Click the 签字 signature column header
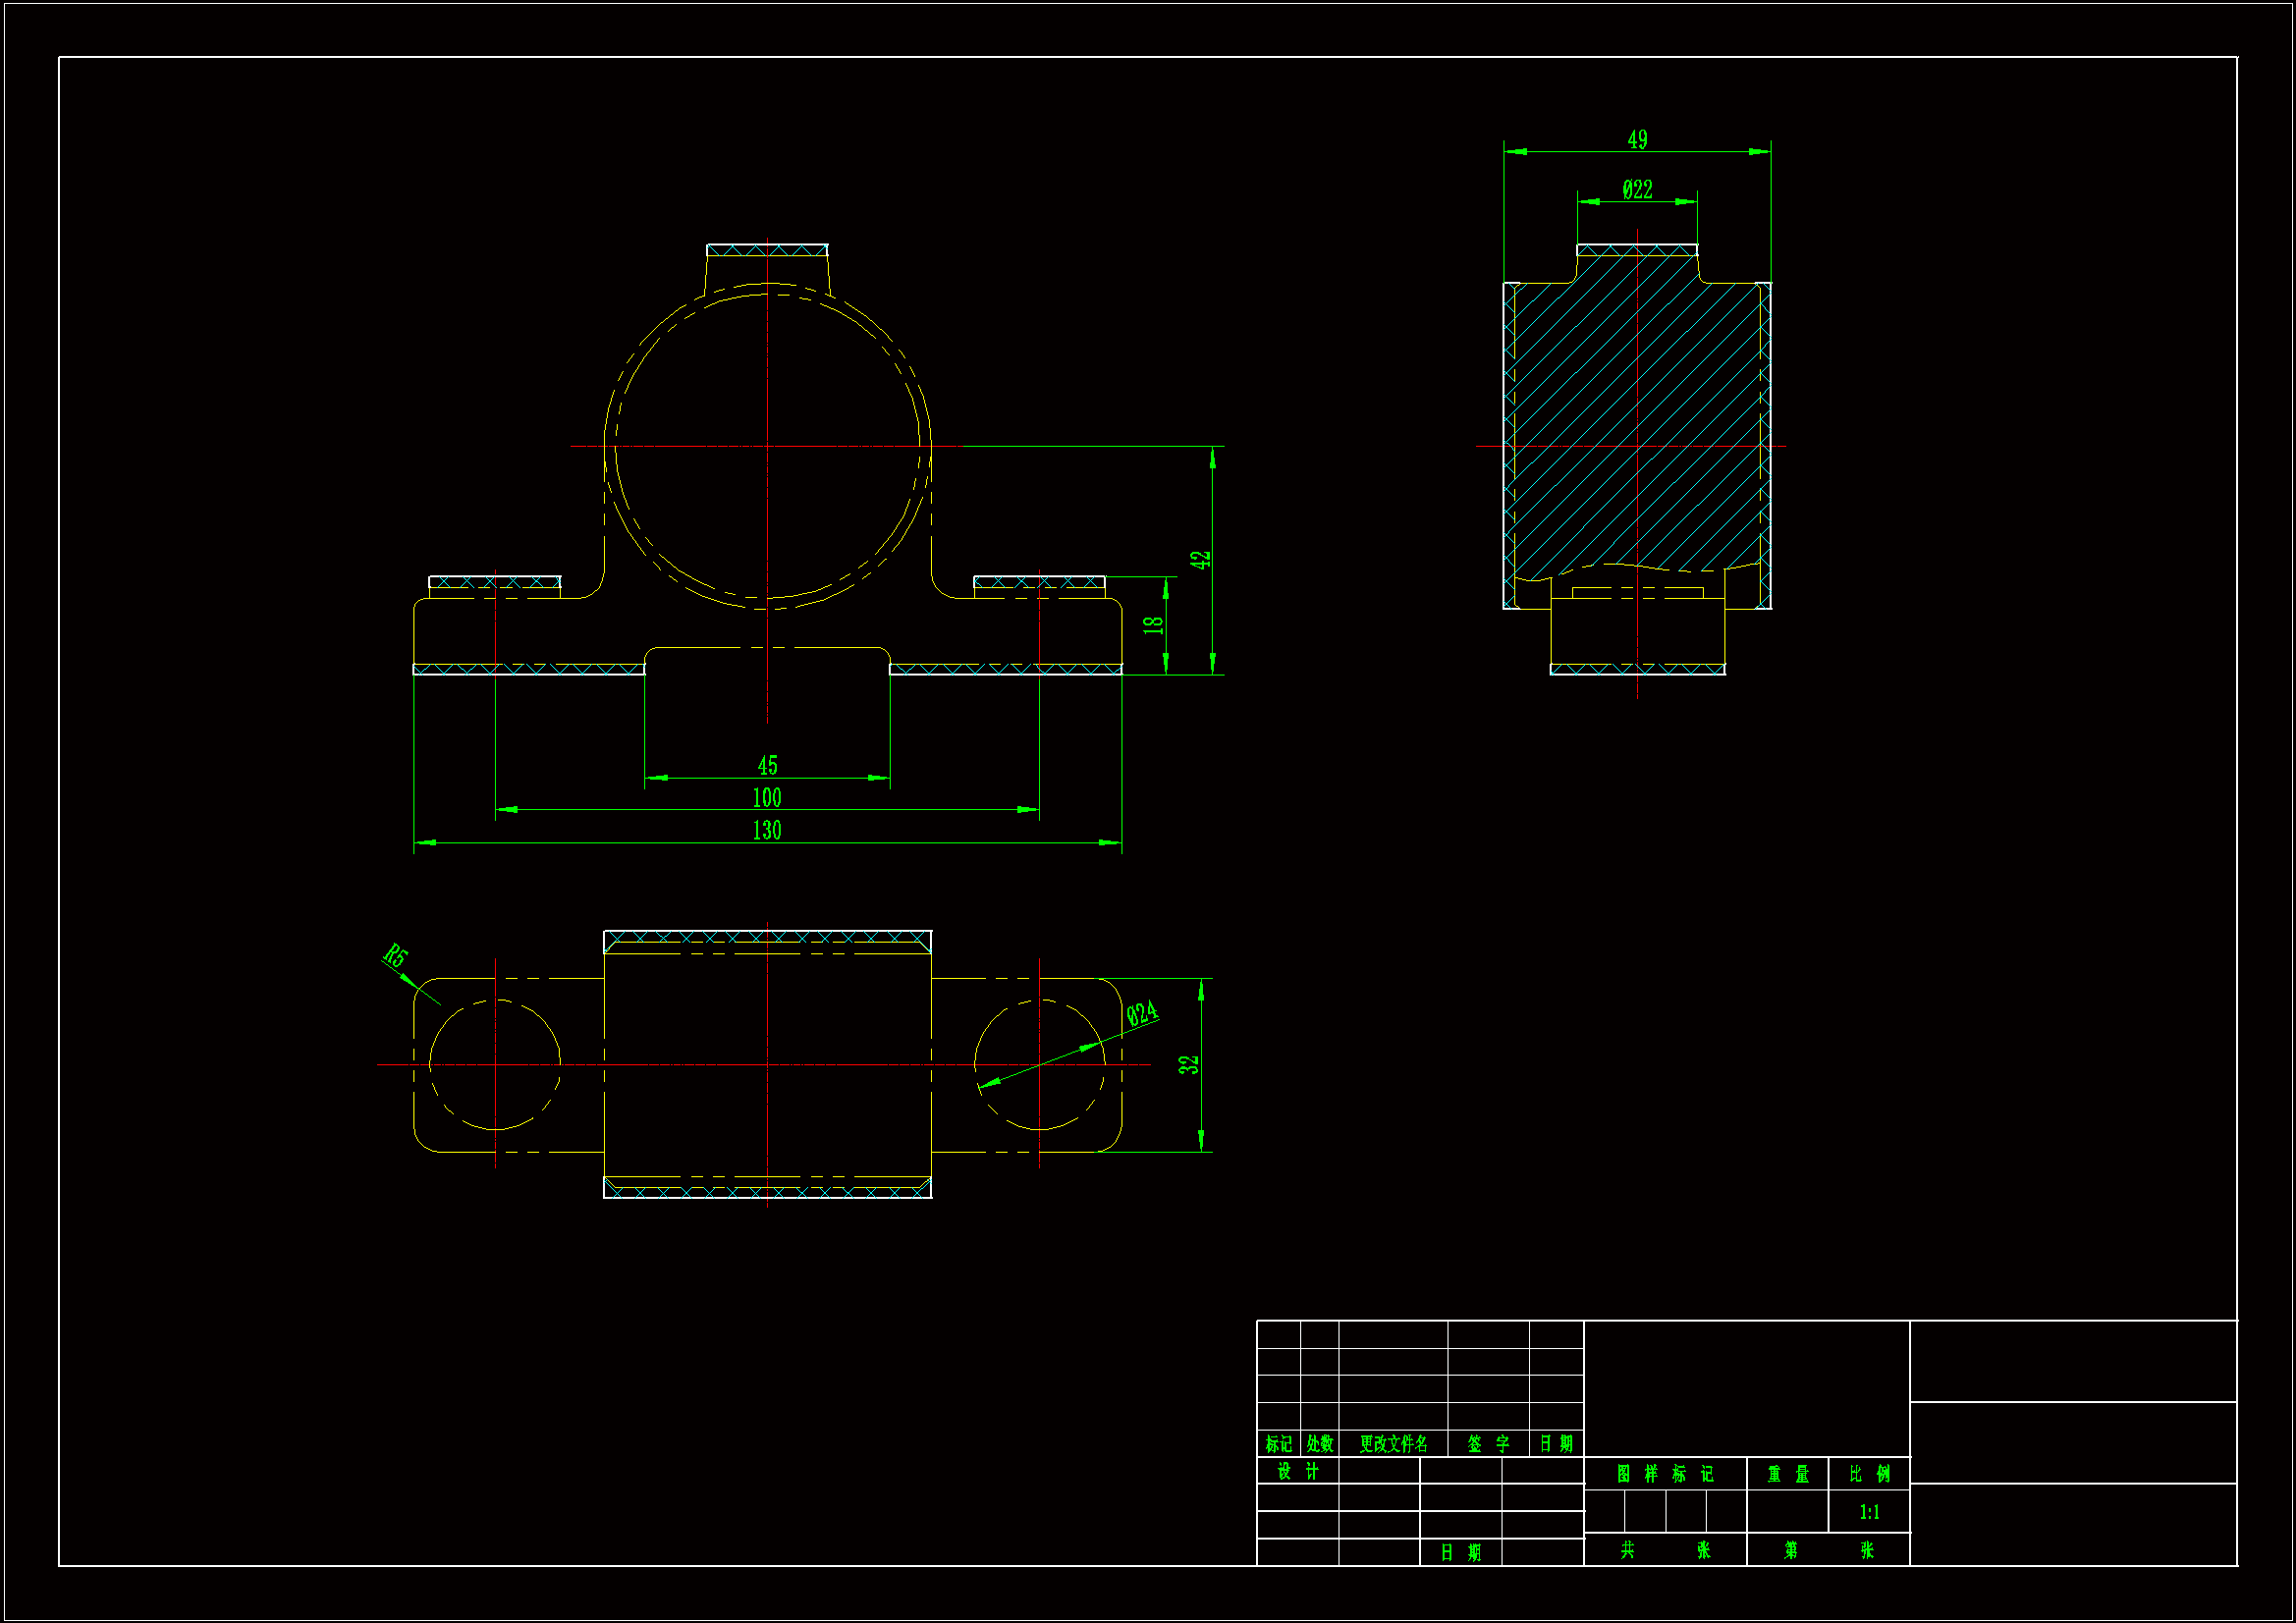The image size is (2296, 1623). tap(1488, 1444)
